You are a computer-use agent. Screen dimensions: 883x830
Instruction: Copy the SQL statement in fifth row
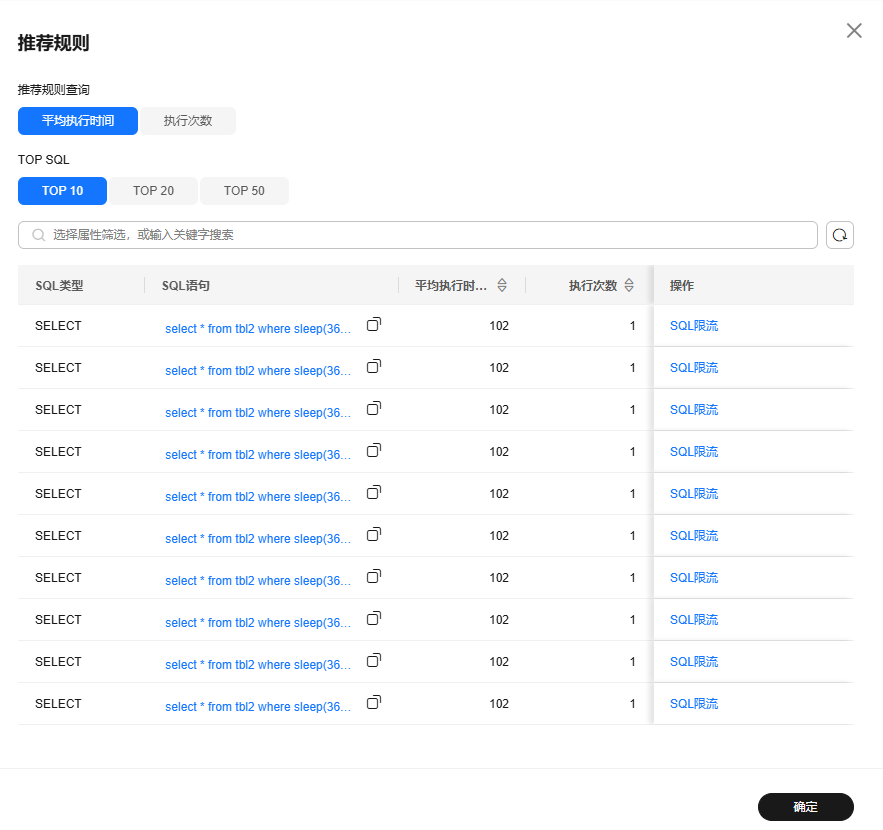pos(373,493)
